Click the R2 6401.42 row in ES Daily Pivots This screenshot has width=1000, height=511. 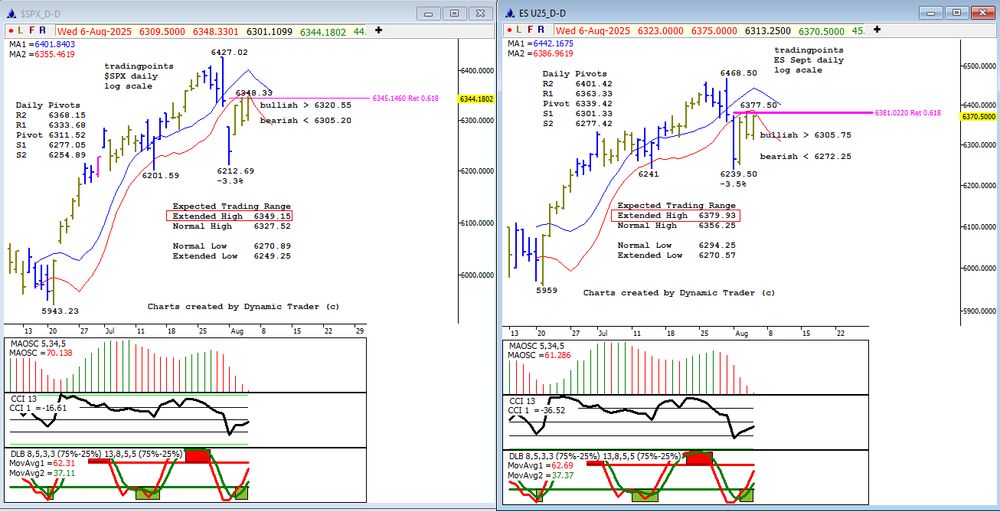578,84
